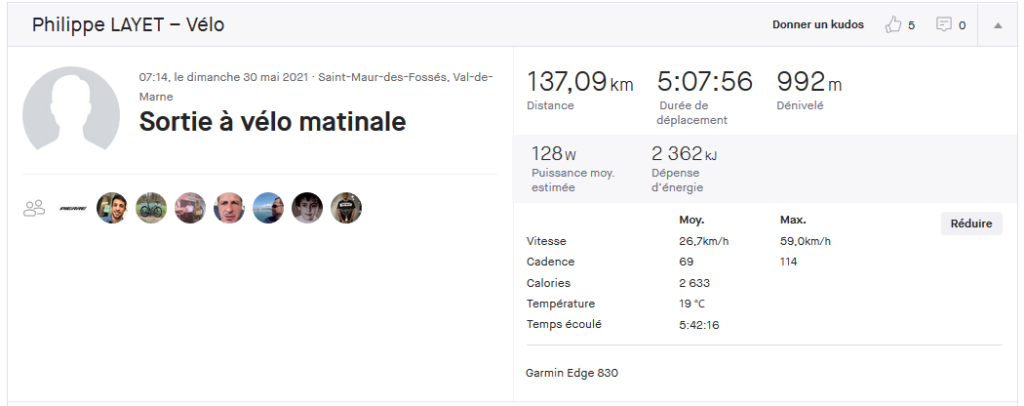The height and width of the screenshot is (406, 1024).
Task: Open the PIERRE club logo avatar
Action: [72, 208]
